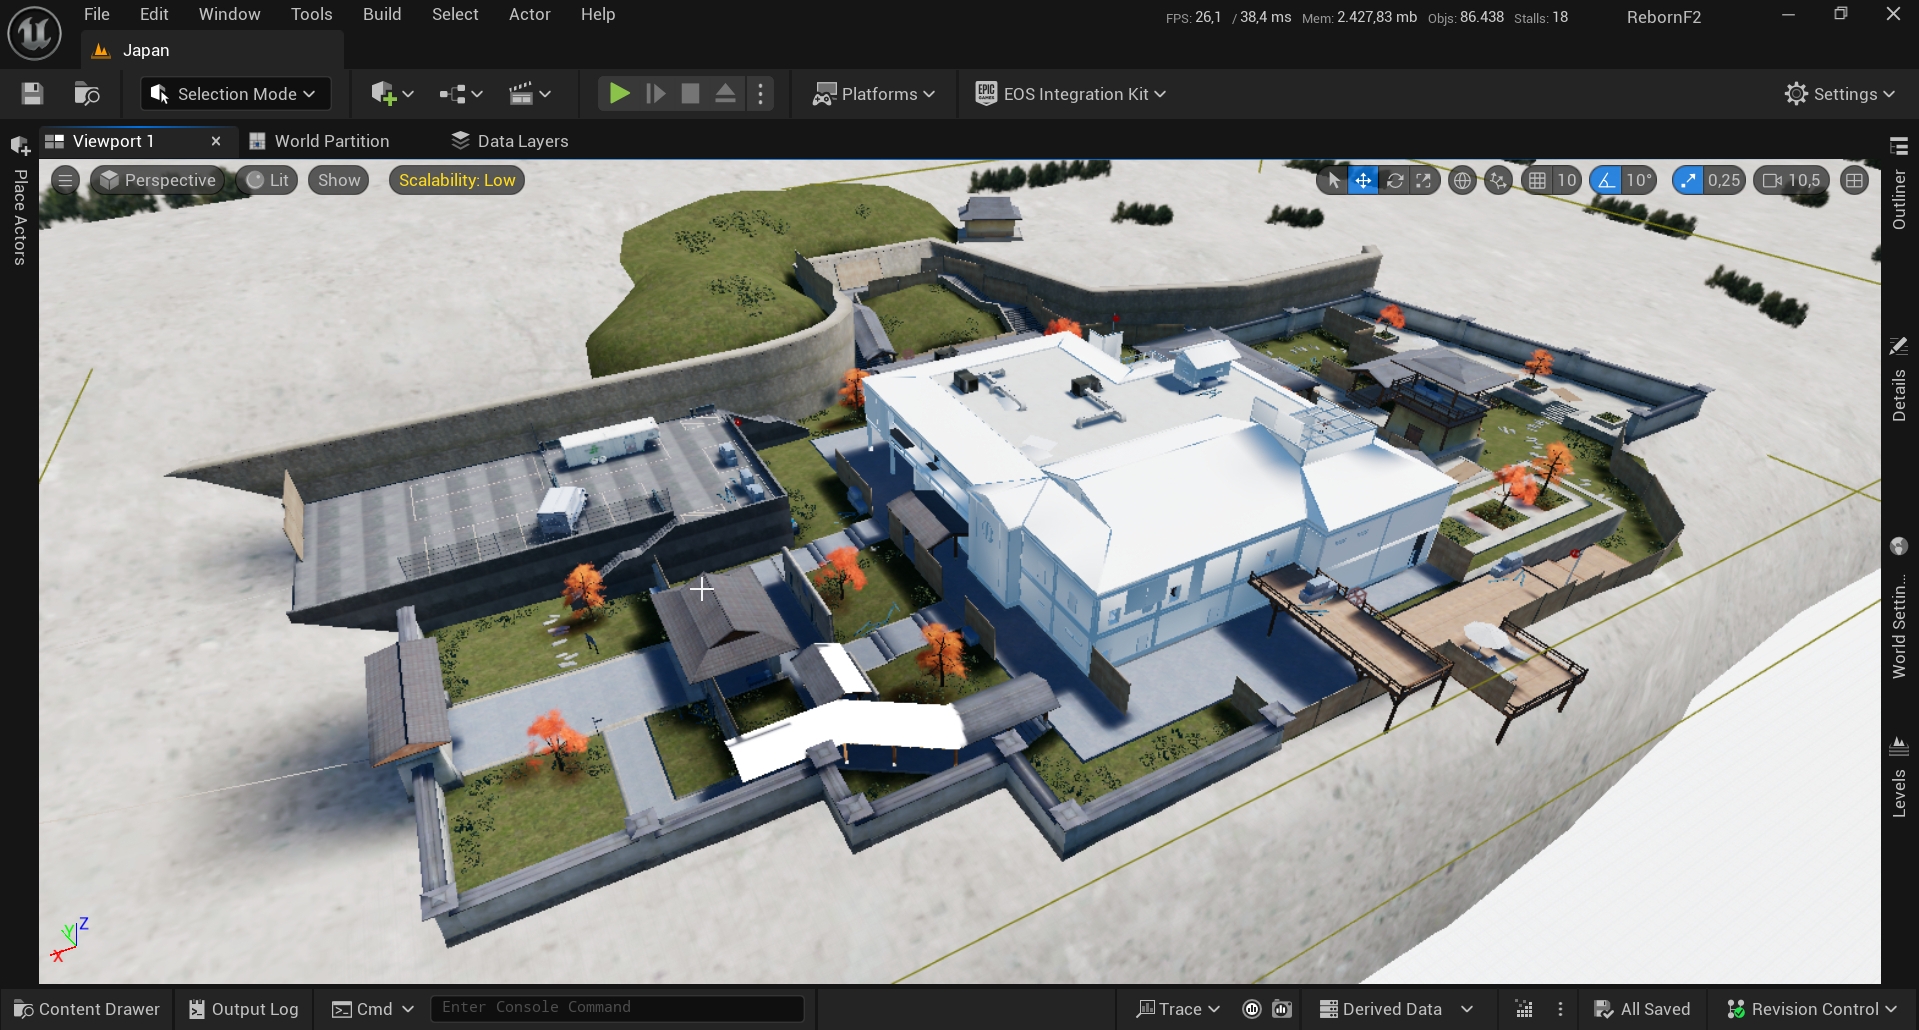This screenshot has width=1919, height=1030.
Task: Click the surface snapping icon
Action: (1498, 181)
